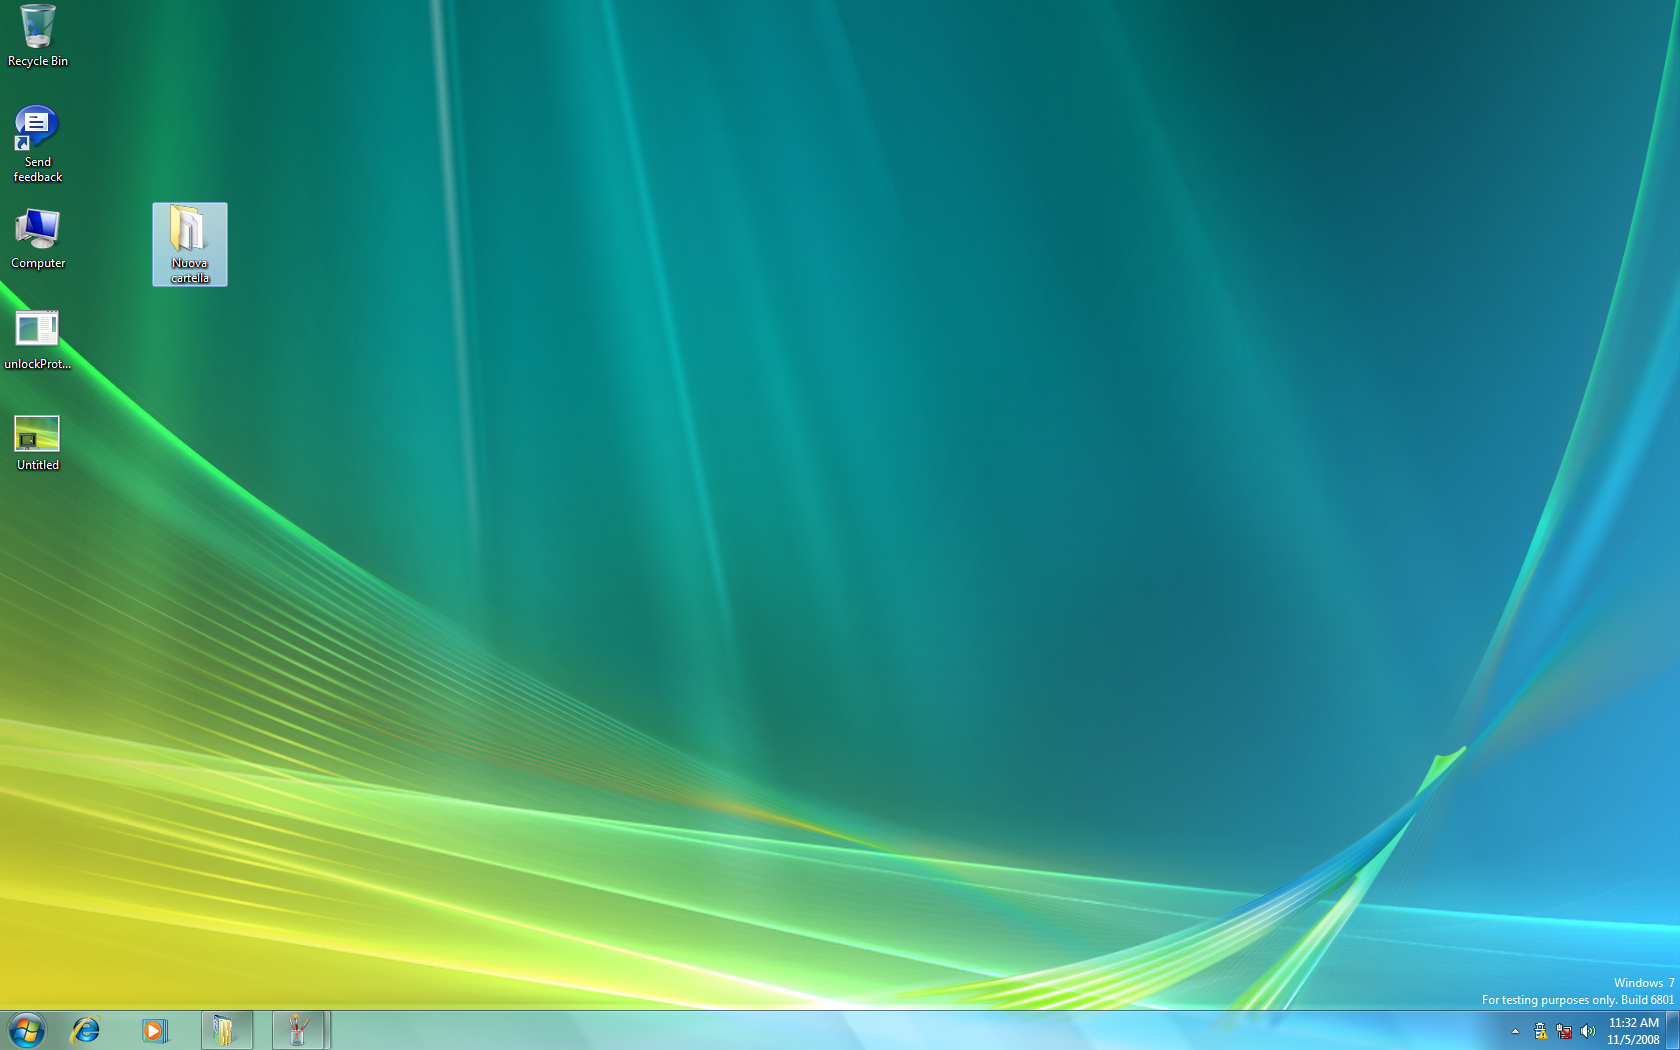Select the unlockProt... file on desktop

click(x=37, y=329)
